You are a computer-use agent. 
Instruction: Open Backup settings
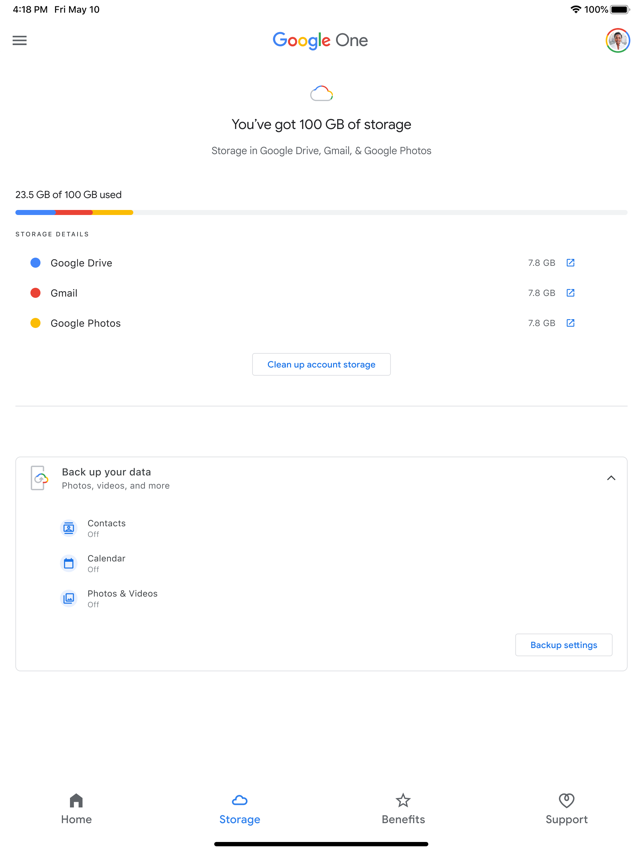(x=563, y=645)
